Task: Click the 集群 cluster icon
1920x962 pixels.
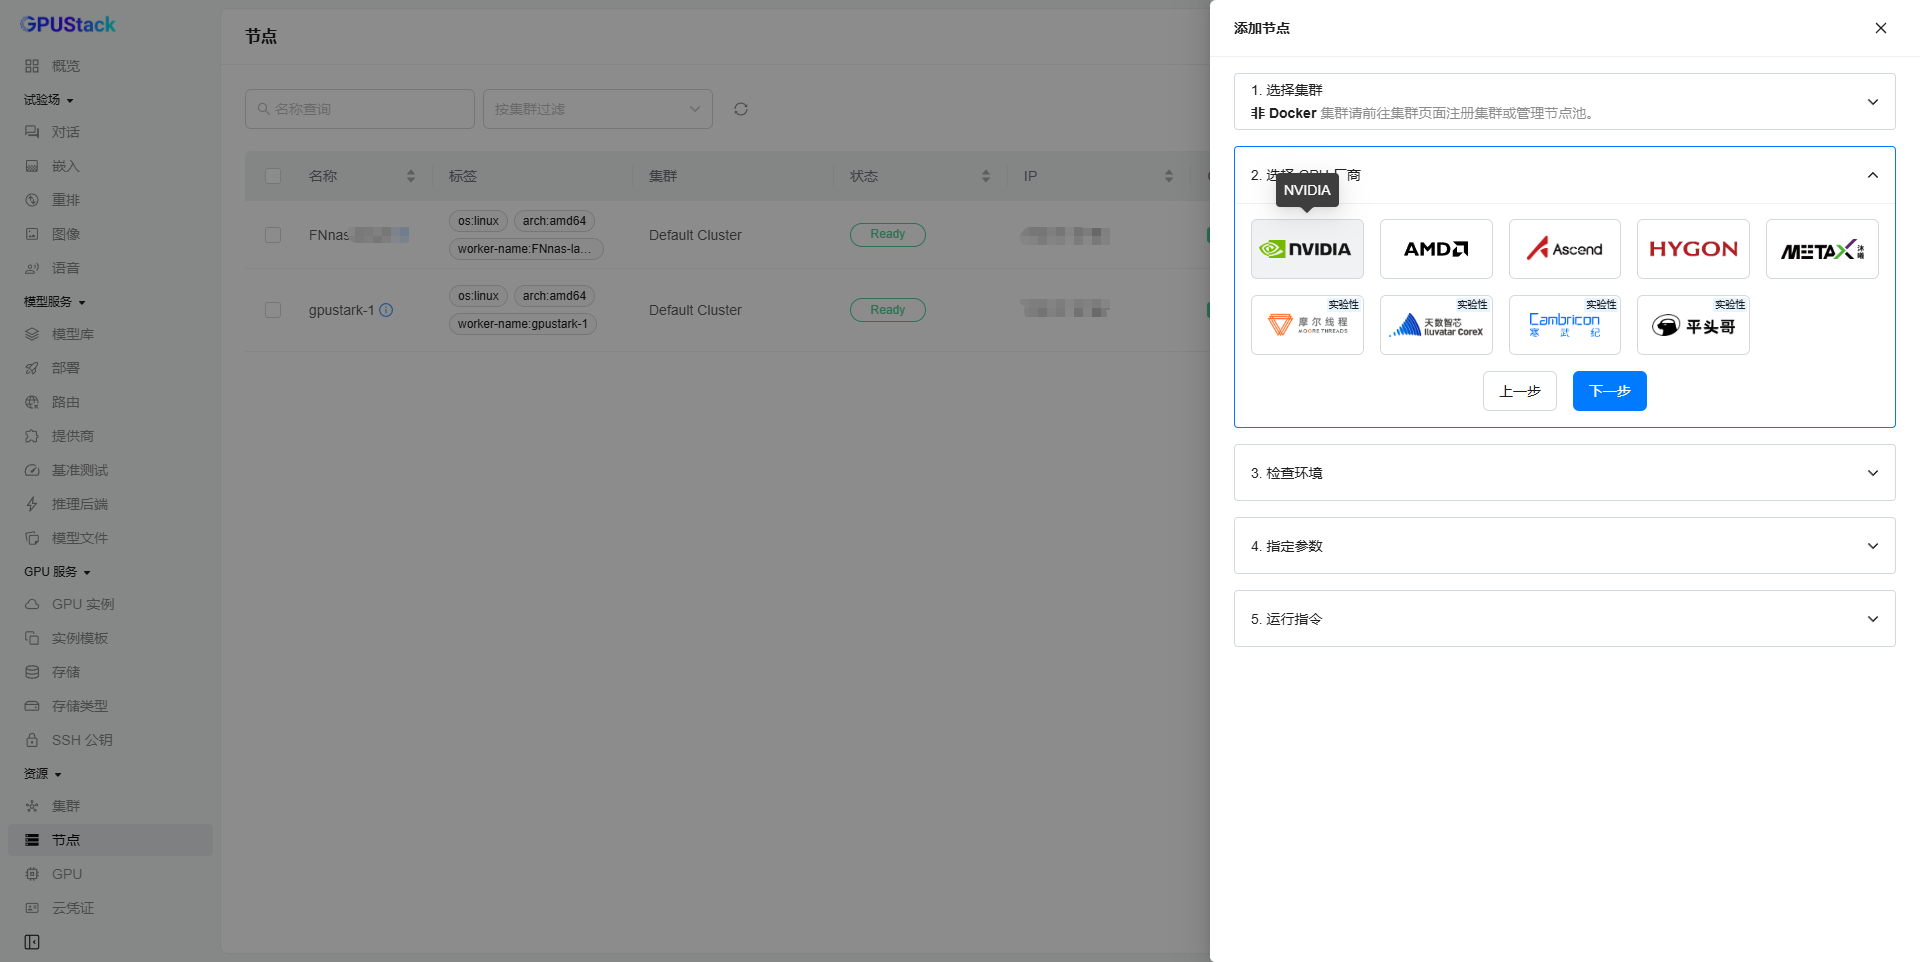Action: [32, 806]
